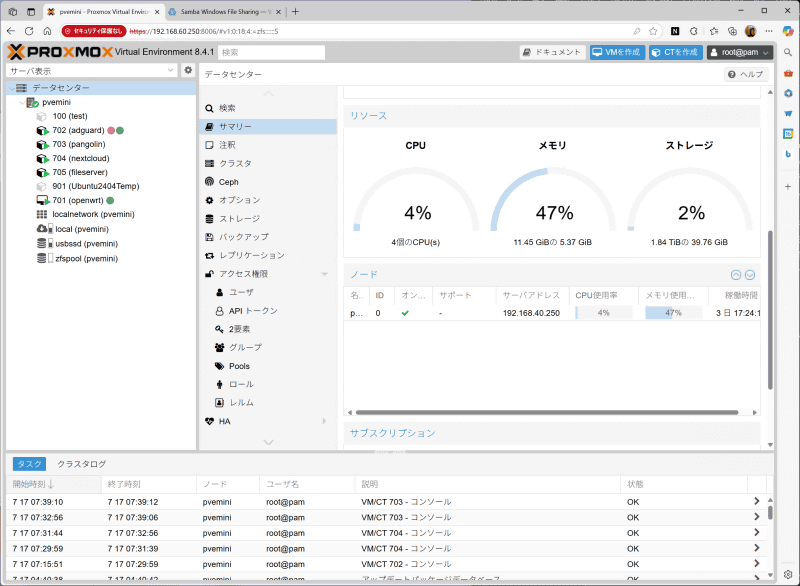Open zfspool (pvemini) storage icon
This screenshot has width=800, height=586.
pos(44,259)
